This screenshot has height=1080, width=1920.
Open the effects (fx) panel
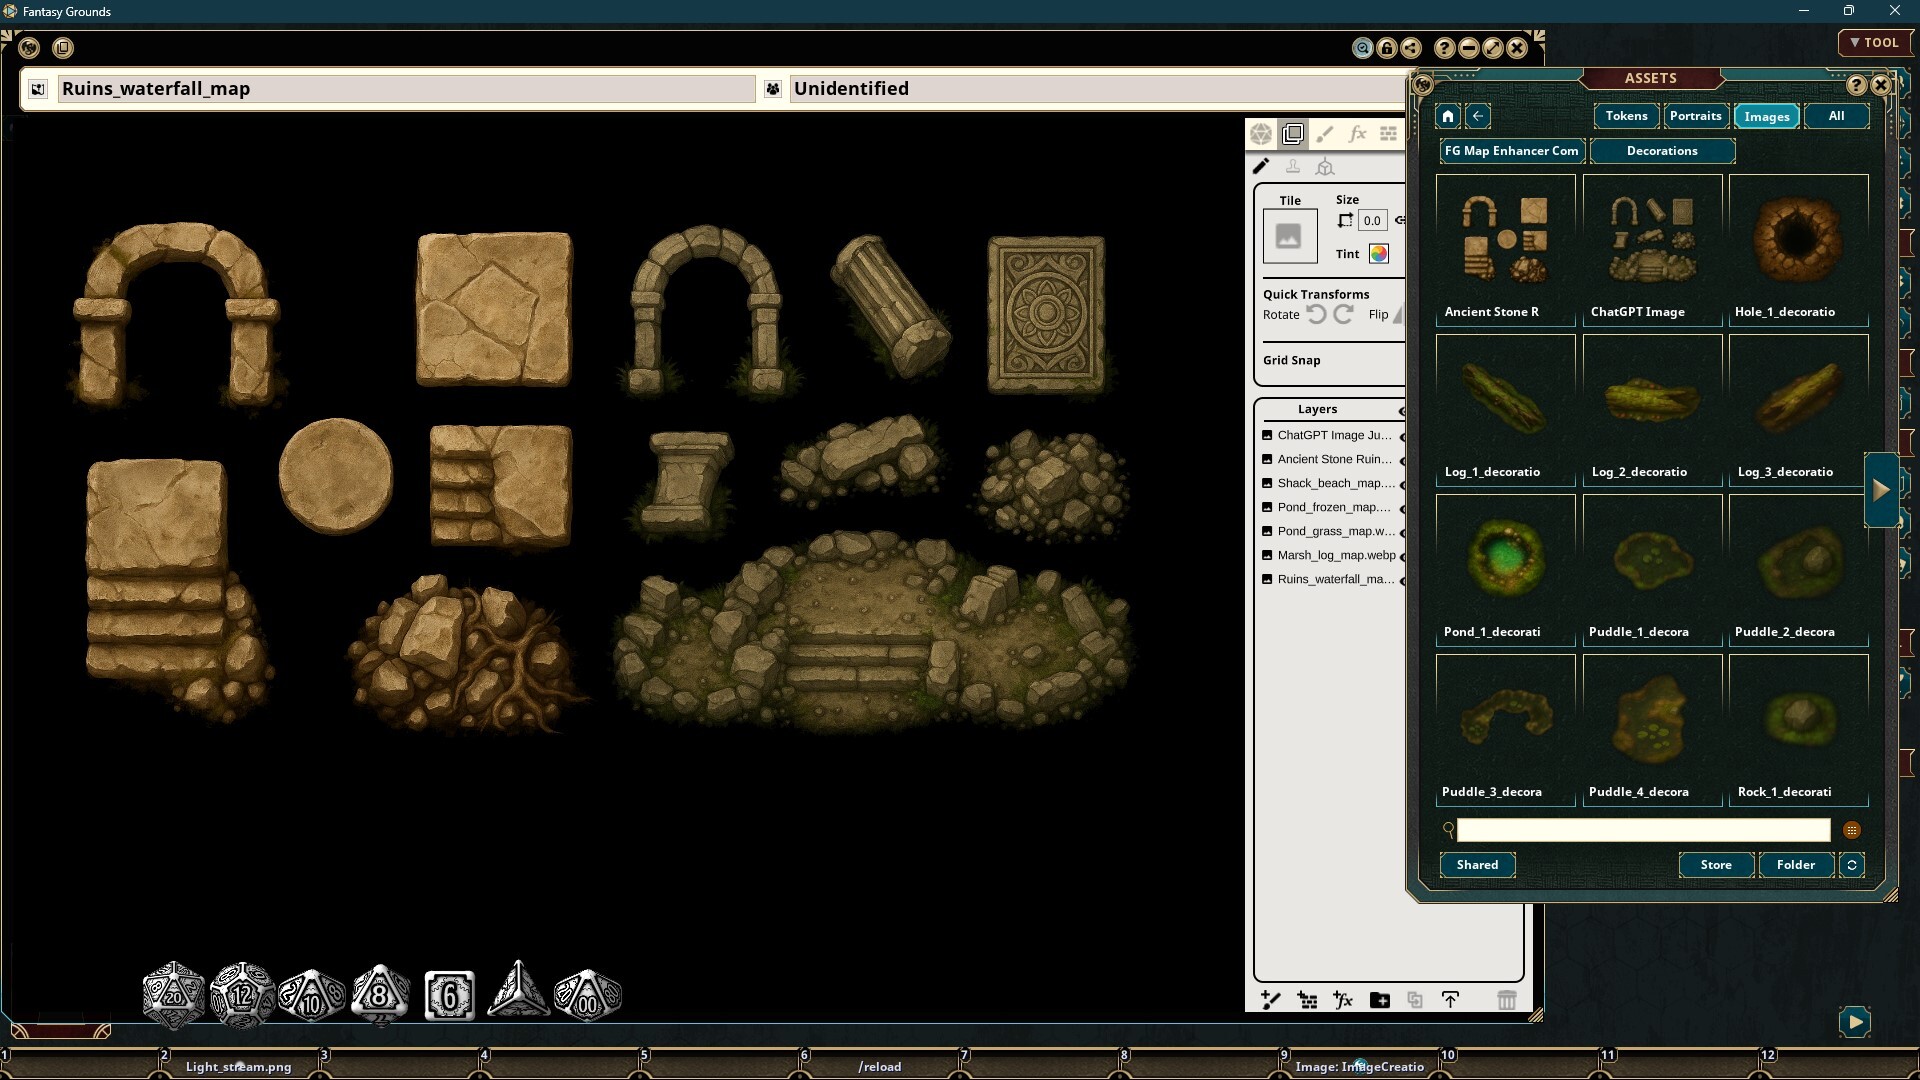(1357, 133)
